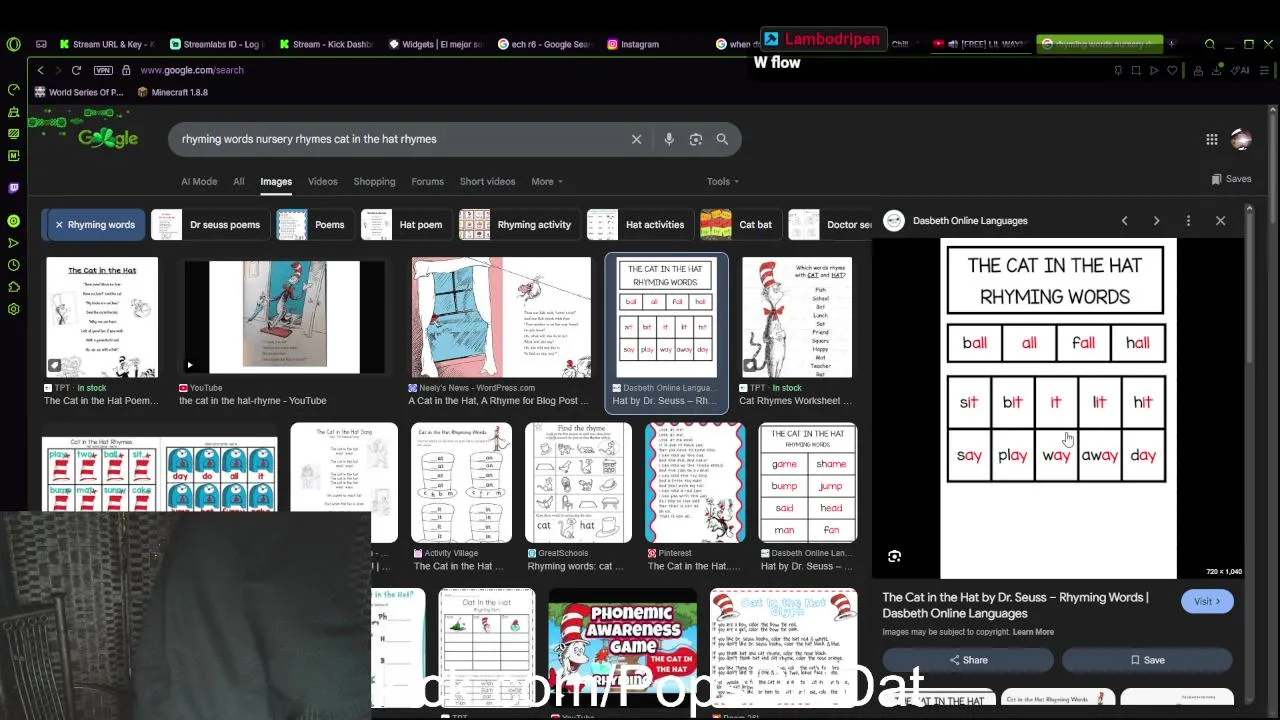Bookmark page with heart icon

coord(1172,70)
